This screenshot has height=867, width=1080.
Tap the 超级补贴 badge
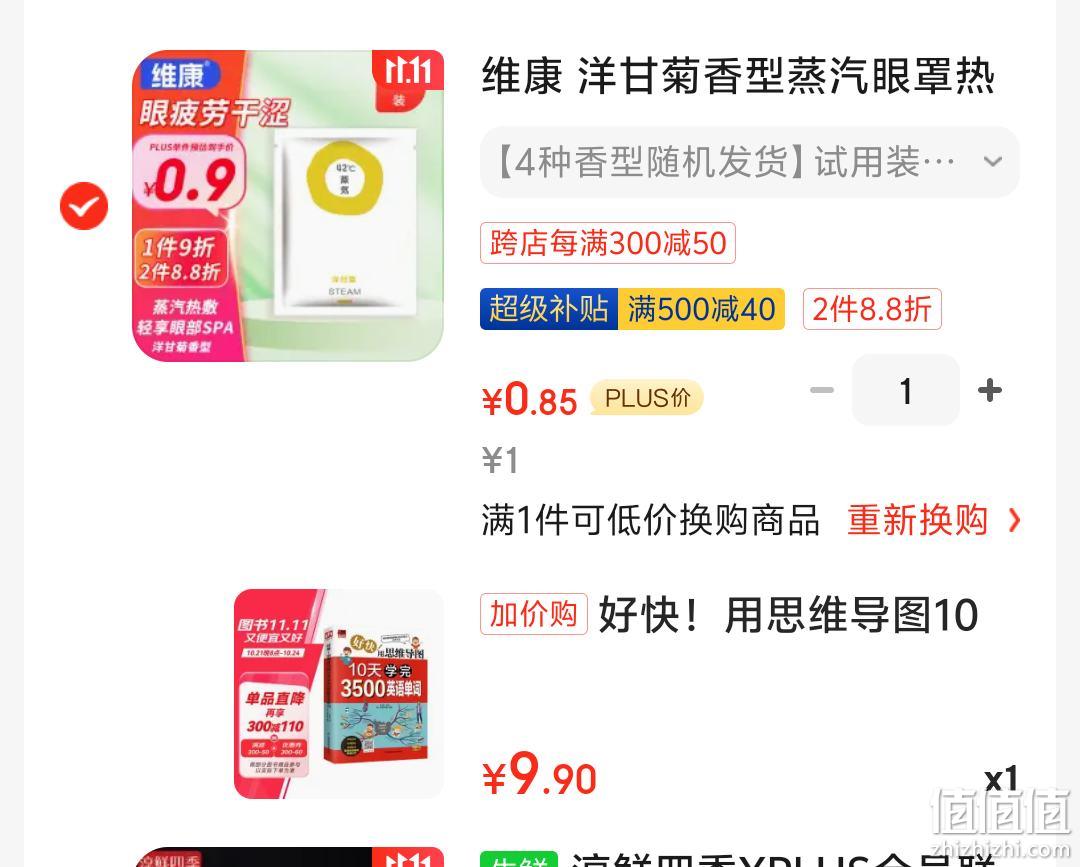[549, 309]
